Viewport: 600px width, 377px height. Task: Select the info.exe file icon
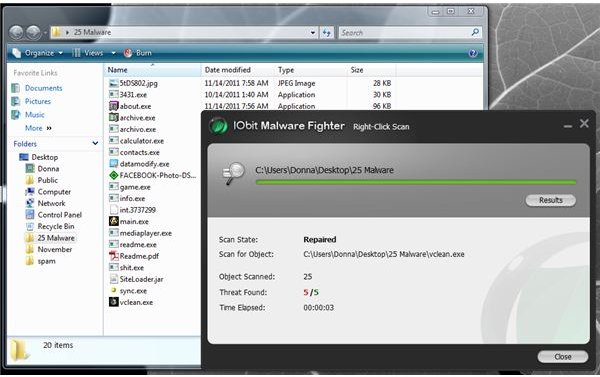coord(114,198)
